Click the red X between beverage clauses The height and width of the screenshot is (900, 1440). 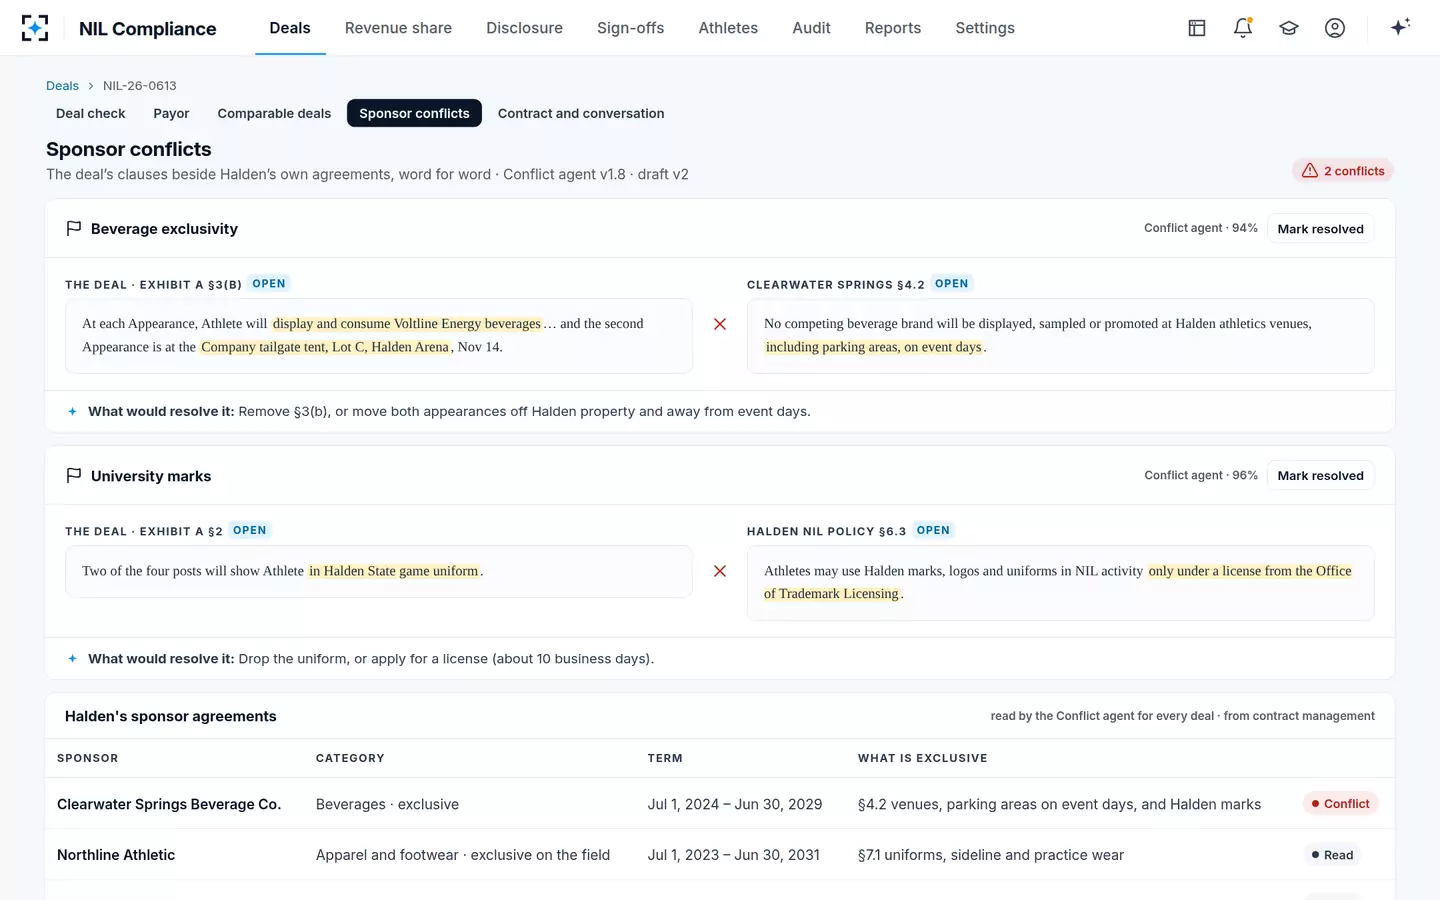pyautogui.click(x=720, y=324)
